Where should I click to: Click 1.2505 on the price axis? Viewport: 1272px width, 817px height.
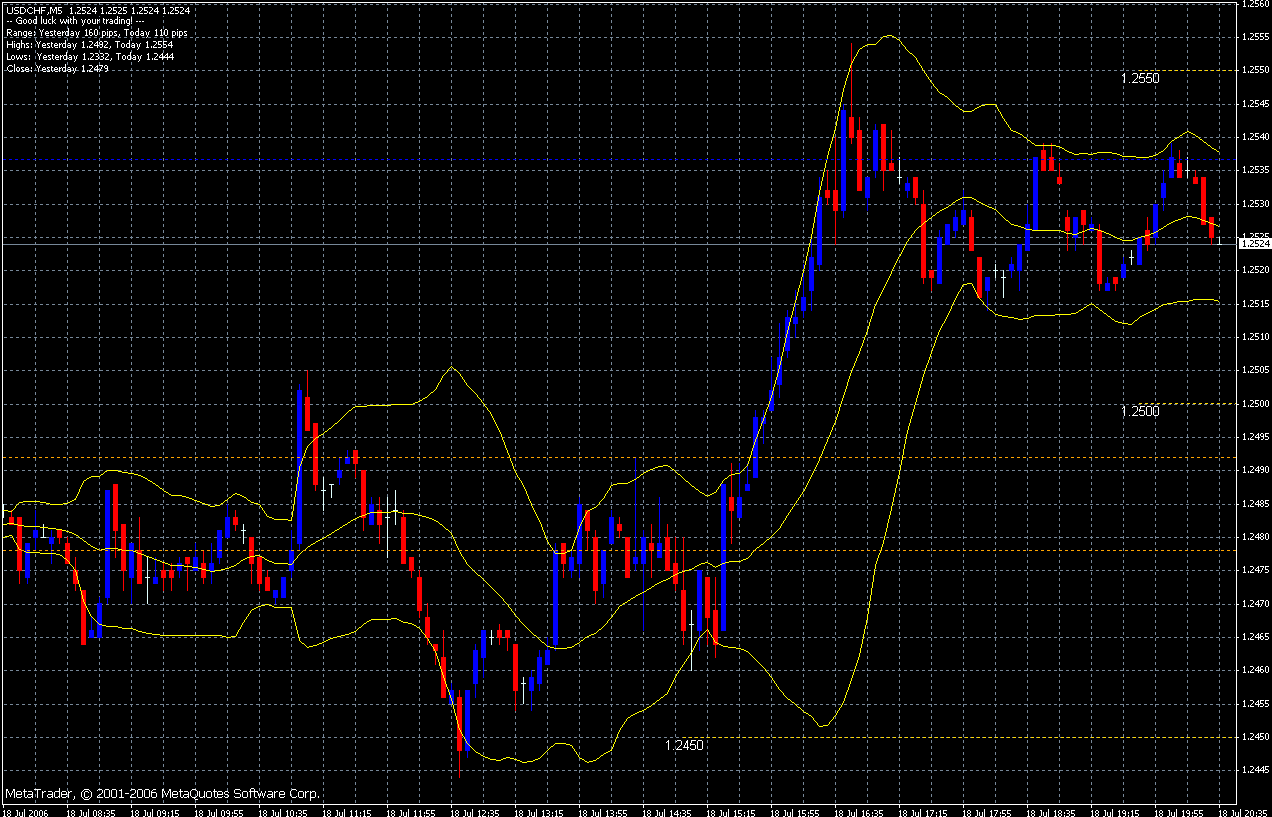tap(1256, 370)
